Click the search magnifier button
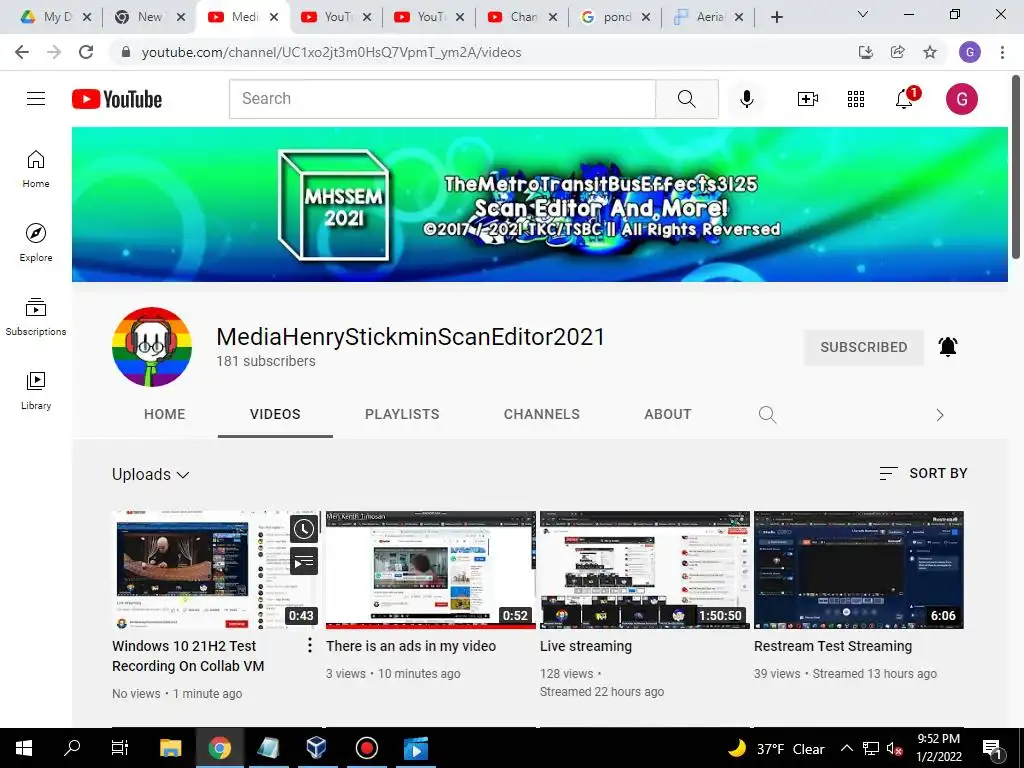Screen dimensions: 1024x768 [686, 99]
